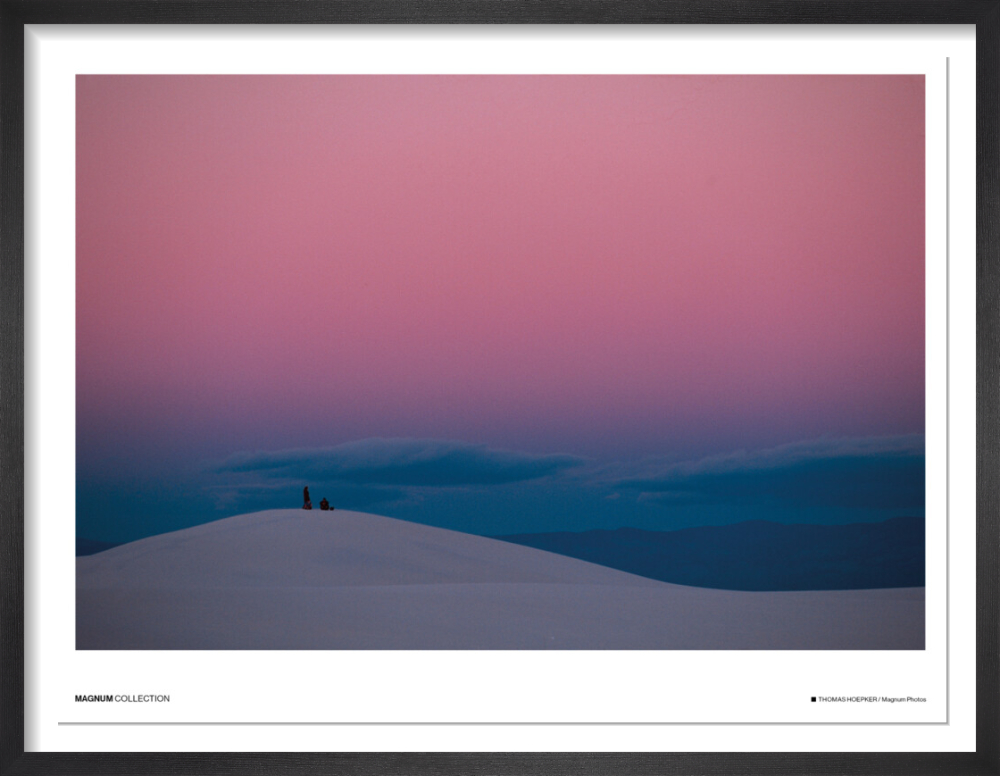
Task: Click the standing figure on the dune
Action: 307,498
